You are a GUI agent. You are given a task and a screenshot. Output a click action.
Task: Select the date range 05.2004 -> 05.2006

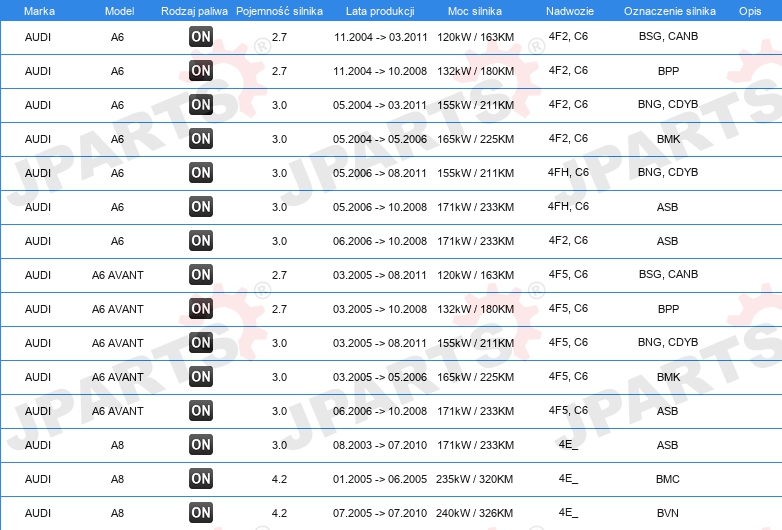(x=380, y=139)
